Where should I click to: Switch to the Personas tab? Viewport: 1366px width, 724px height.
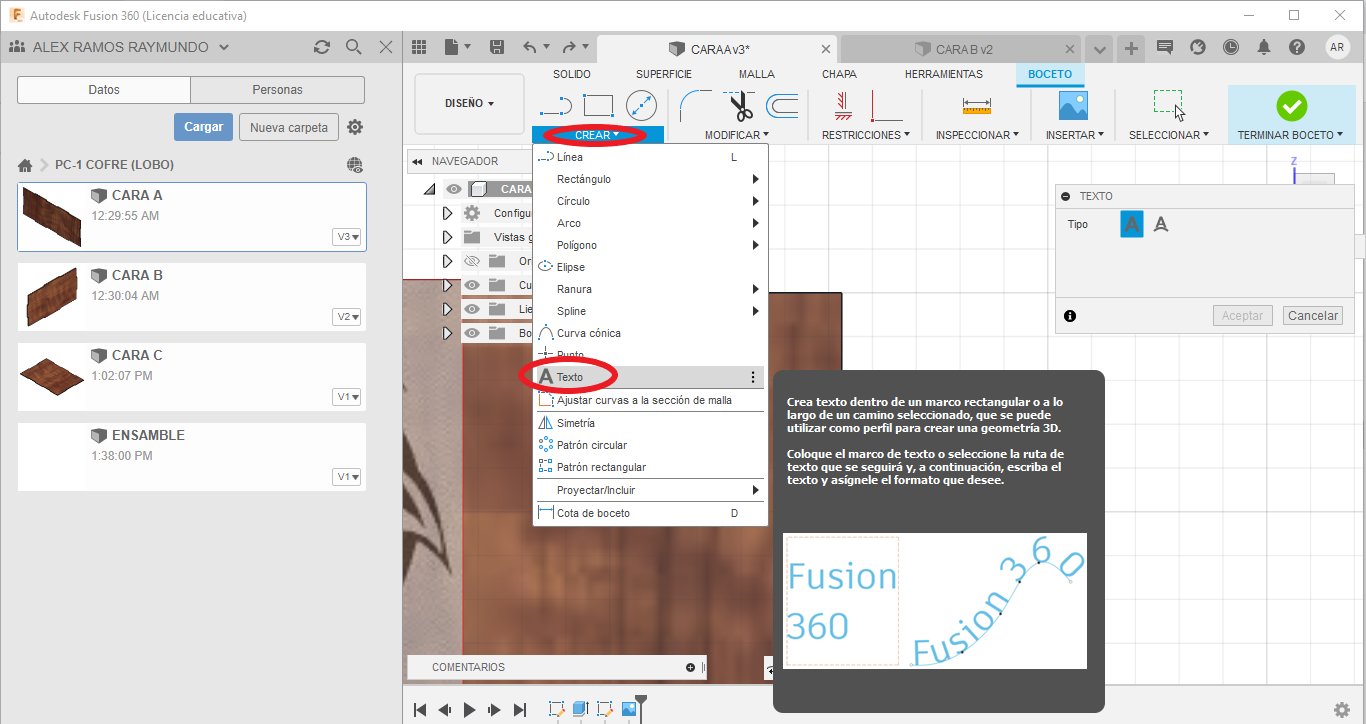pos(277,90)
